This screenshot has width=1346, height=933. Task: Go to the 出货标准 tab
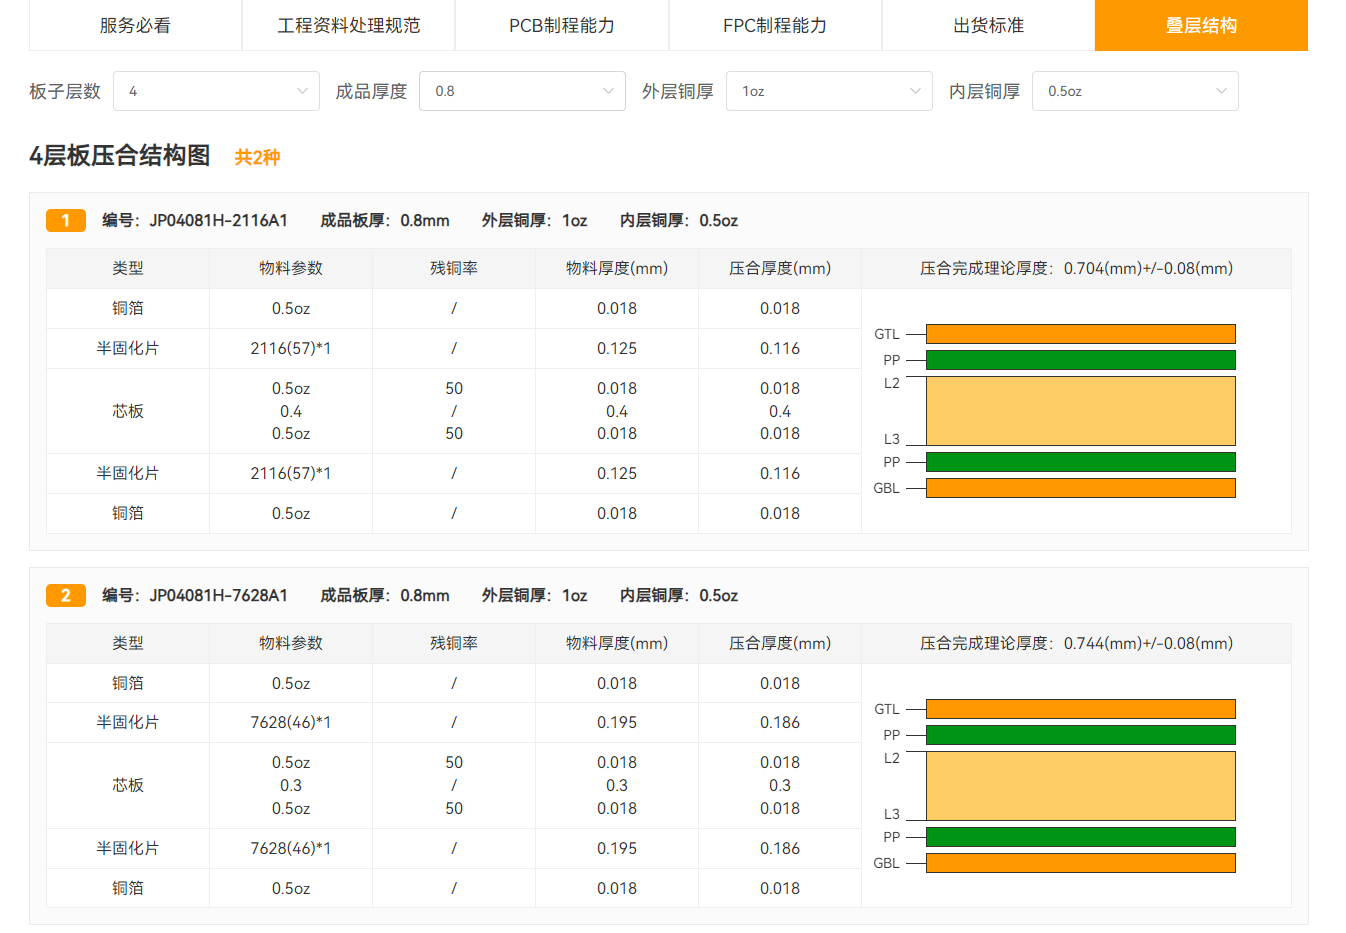point(988,25)
